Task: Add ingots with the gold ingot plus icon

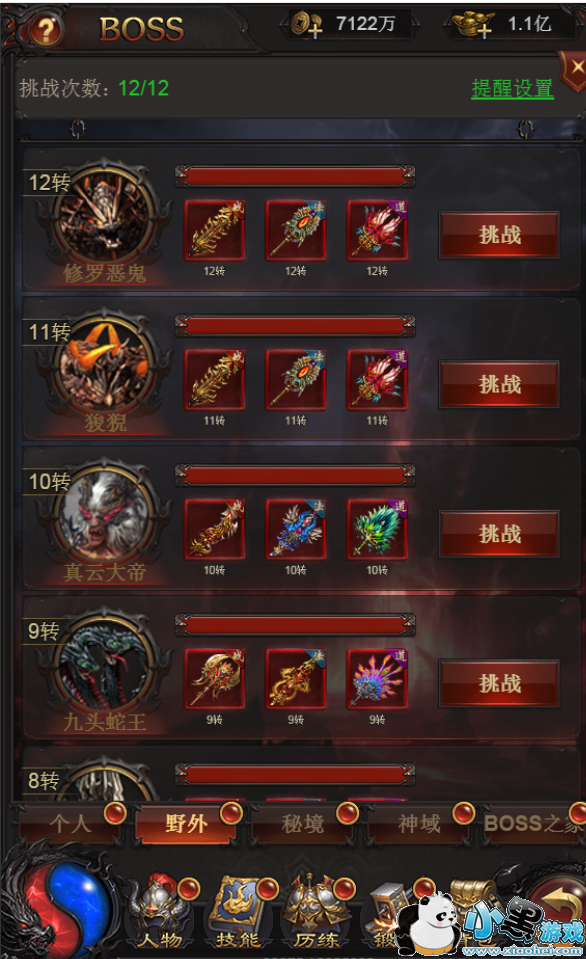Action: (473, 24)
